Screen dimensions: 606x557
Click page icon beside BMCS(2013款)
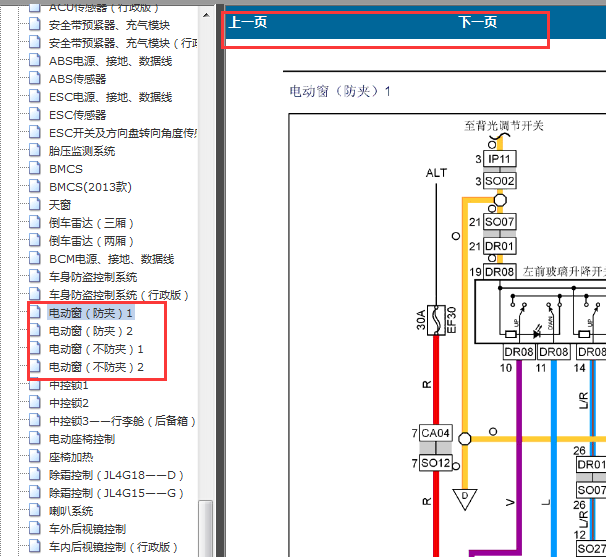point(35,186)
